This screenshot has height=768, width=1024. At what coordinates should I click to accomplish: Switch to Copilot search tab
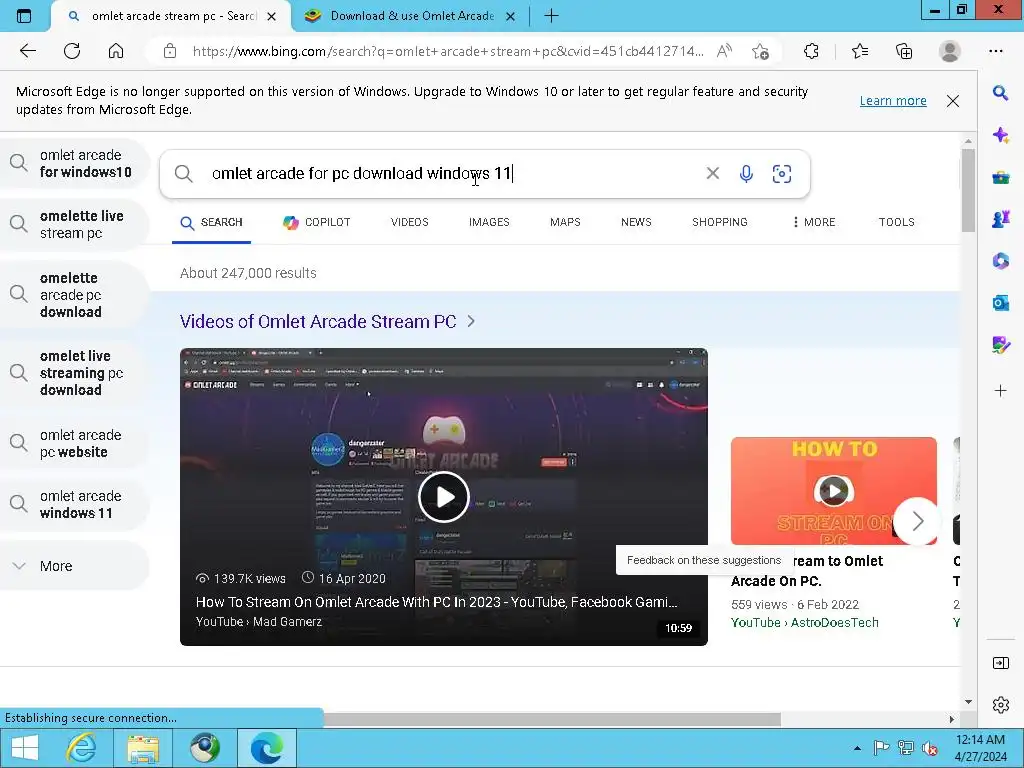[x=317, y=222]
